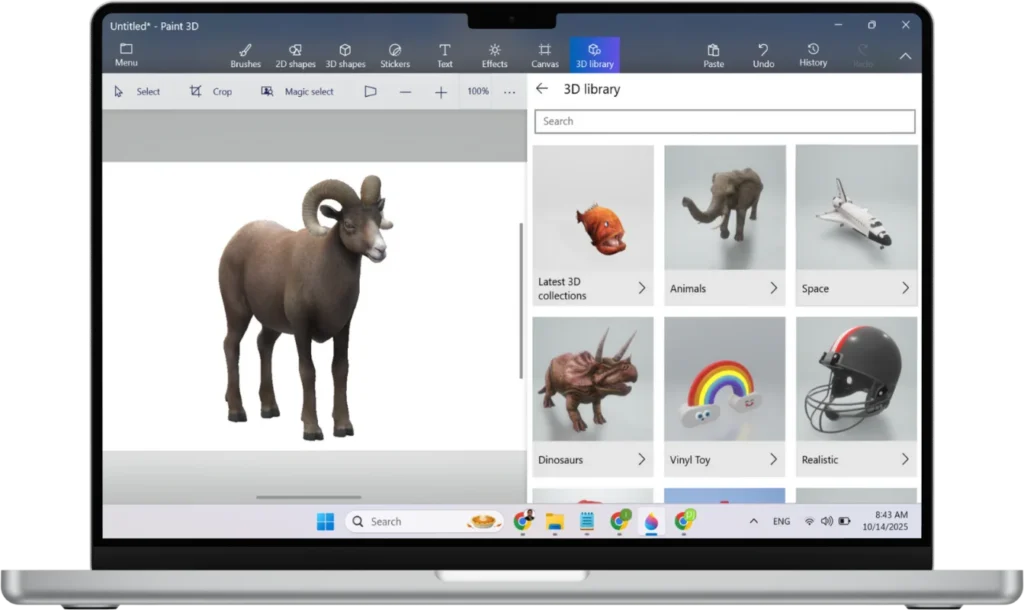Switch to the 3D library tab

pos(594,55)
